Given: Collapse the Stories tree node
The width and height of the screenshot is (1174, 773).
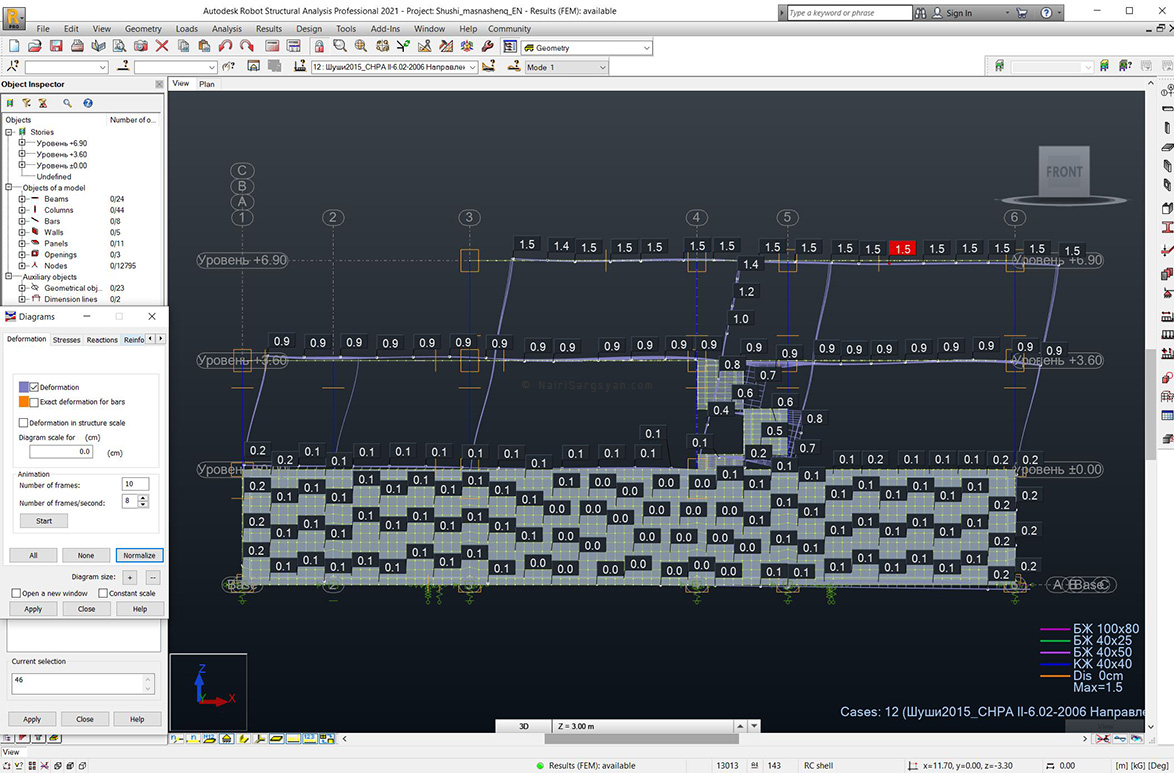Looking at the screenshot, I should pos(10,132).
